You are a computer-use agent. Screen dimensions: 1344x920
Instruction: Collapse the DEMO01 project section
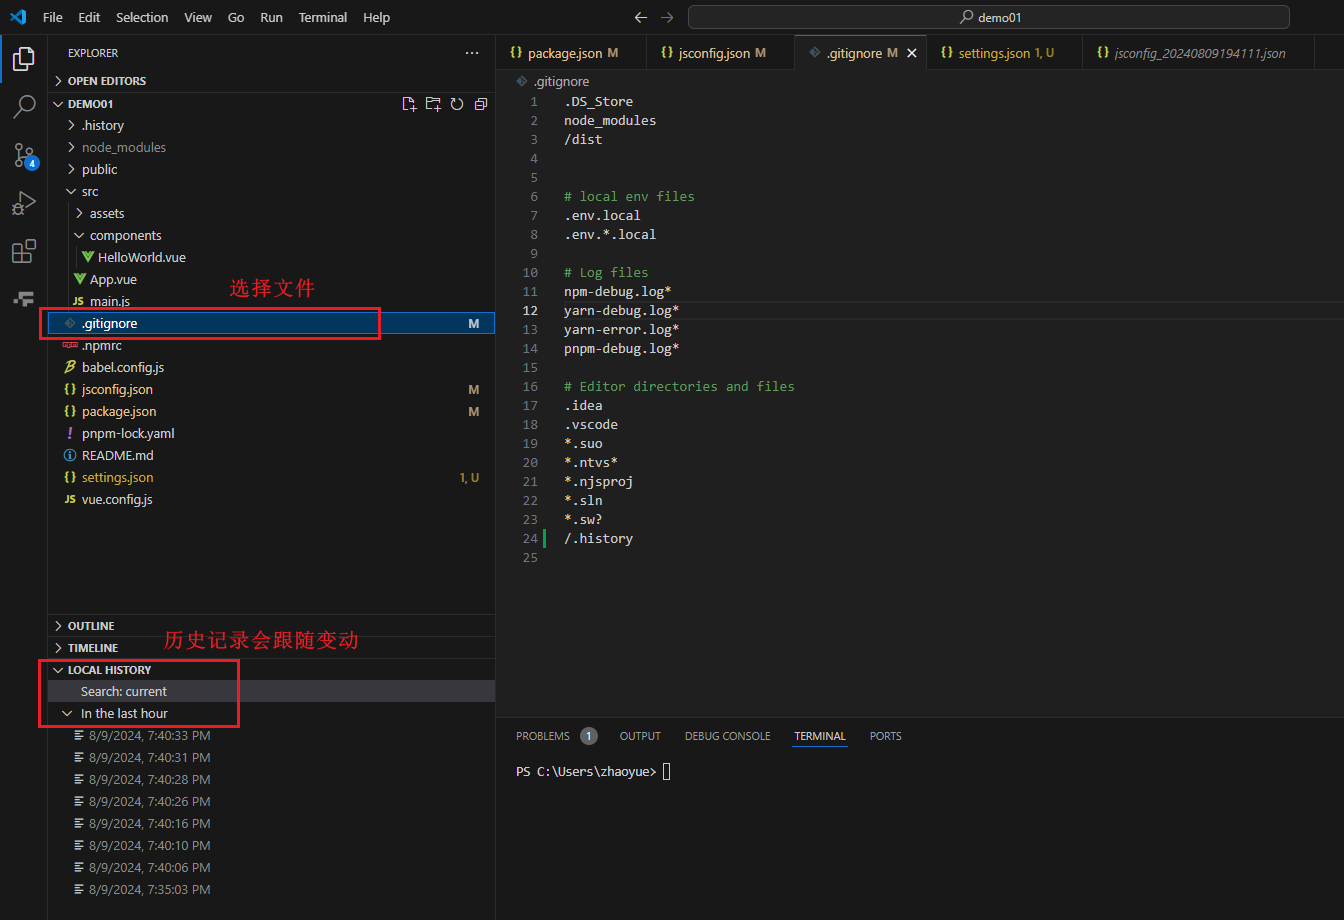(x=58, y=104)
